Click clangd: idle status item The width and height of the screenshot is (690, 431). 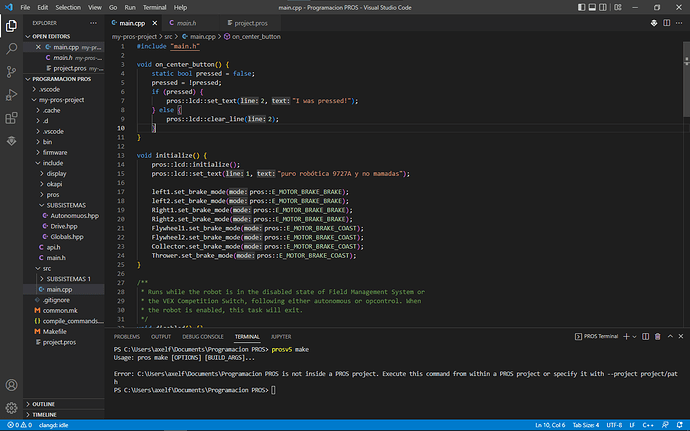(53, 425)
